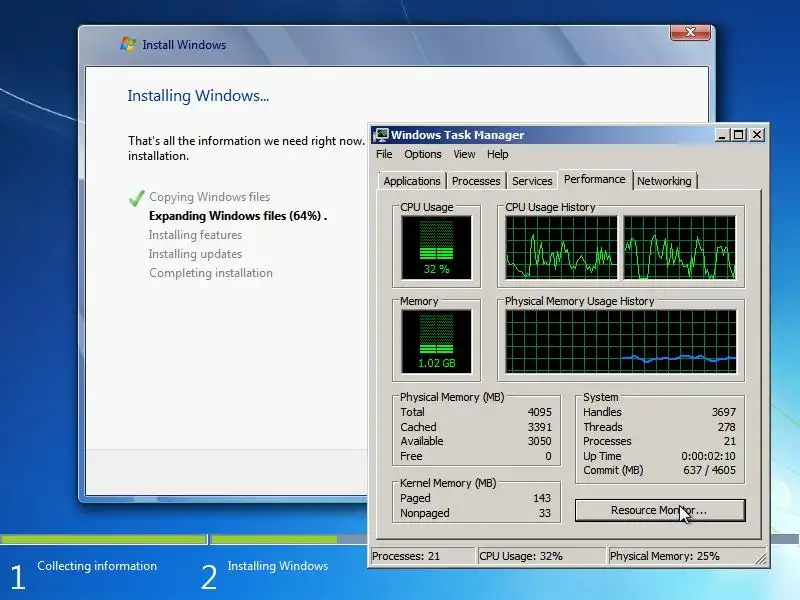Click the Resource Monitor button
800x600 pixels.
(x=660, y=510)
